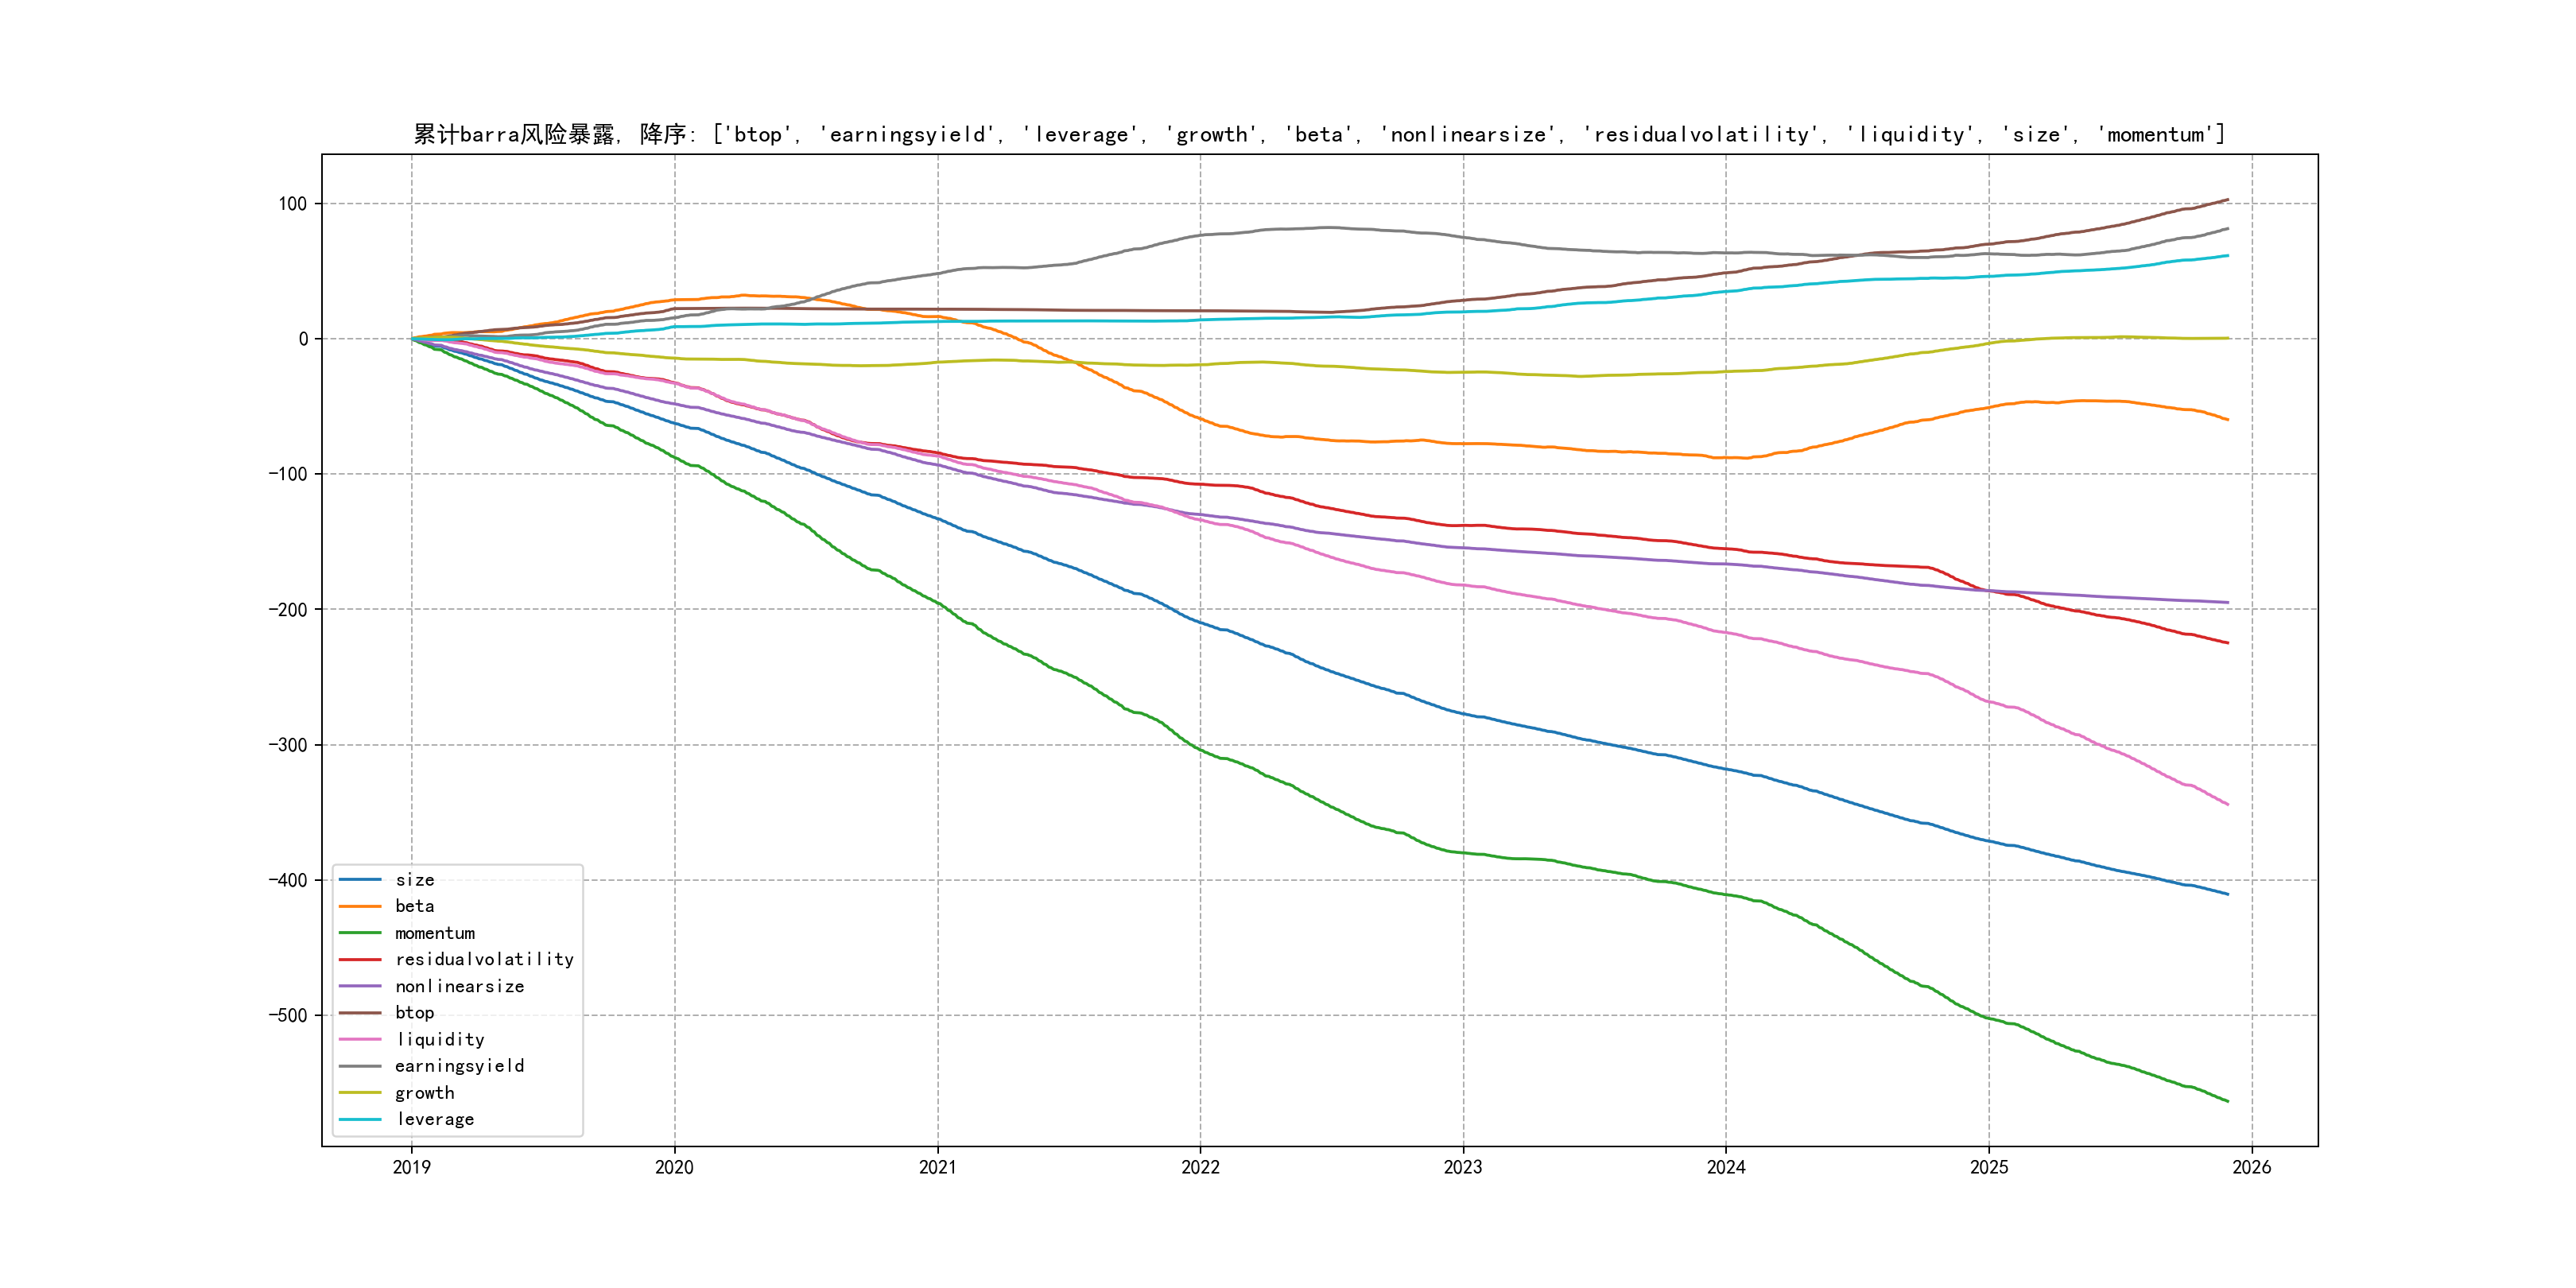Screen dimensions: 2576x1288
Task: Click the 2019 x-axis tick label
Action: coord(411,1167)
